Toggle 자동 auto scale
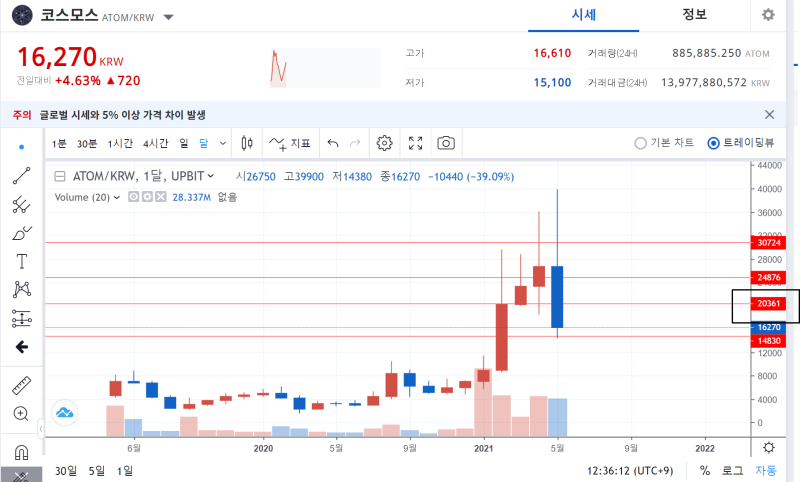The height and width of the screenshot is (482, 800). 766,470
